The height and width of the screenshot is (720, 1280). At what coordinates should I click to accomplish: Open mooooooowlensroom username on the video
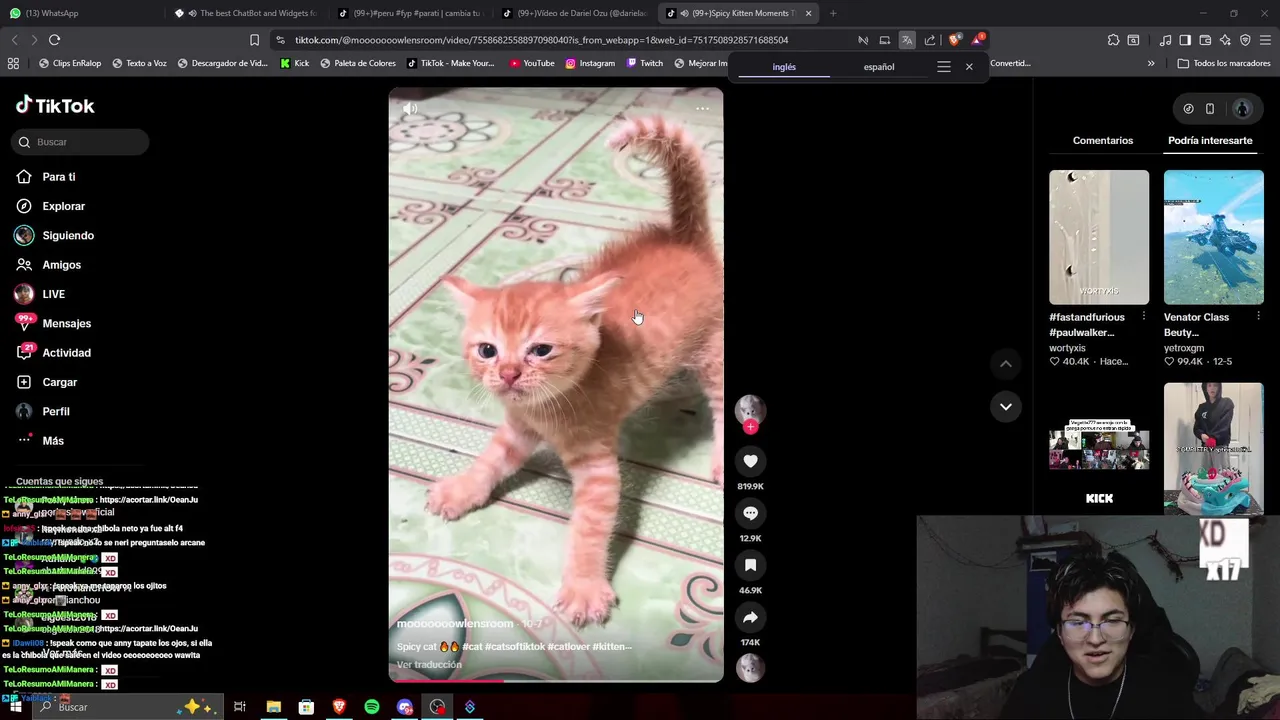[x=455, y=624]
